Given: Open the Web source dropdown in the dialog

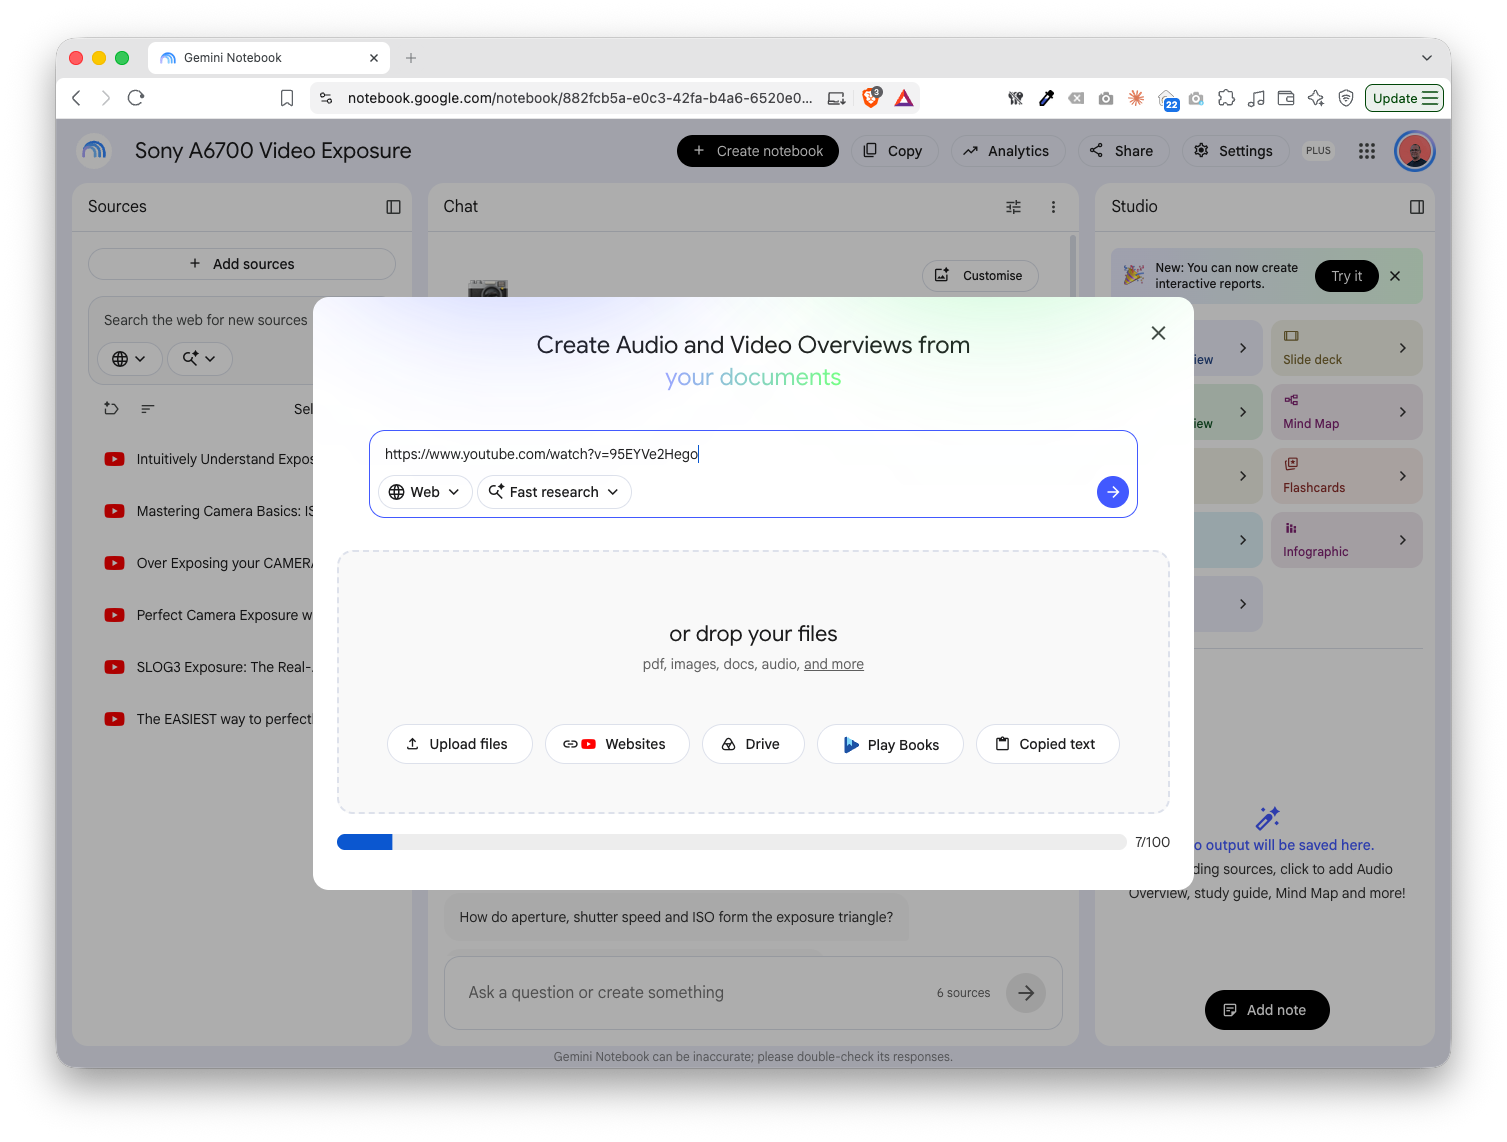Looking at the screenshot, I should [424, 492].
